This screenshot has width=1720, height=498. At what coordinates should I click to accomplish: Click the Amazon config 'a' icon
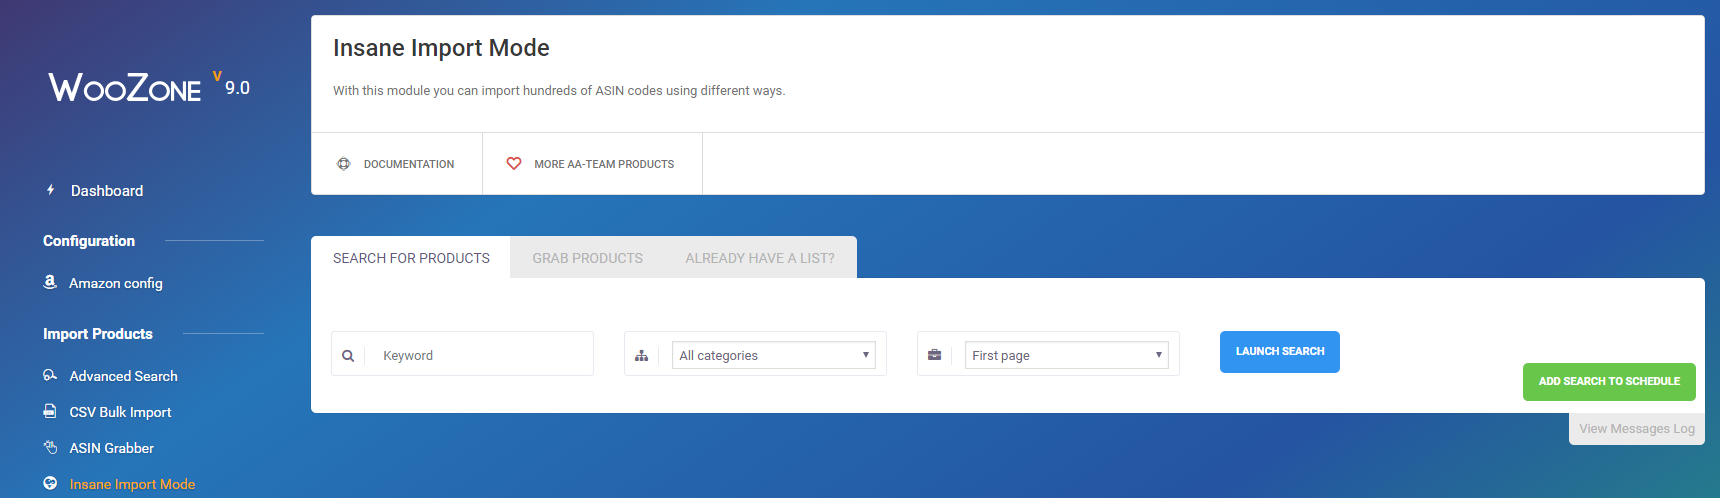50,283
